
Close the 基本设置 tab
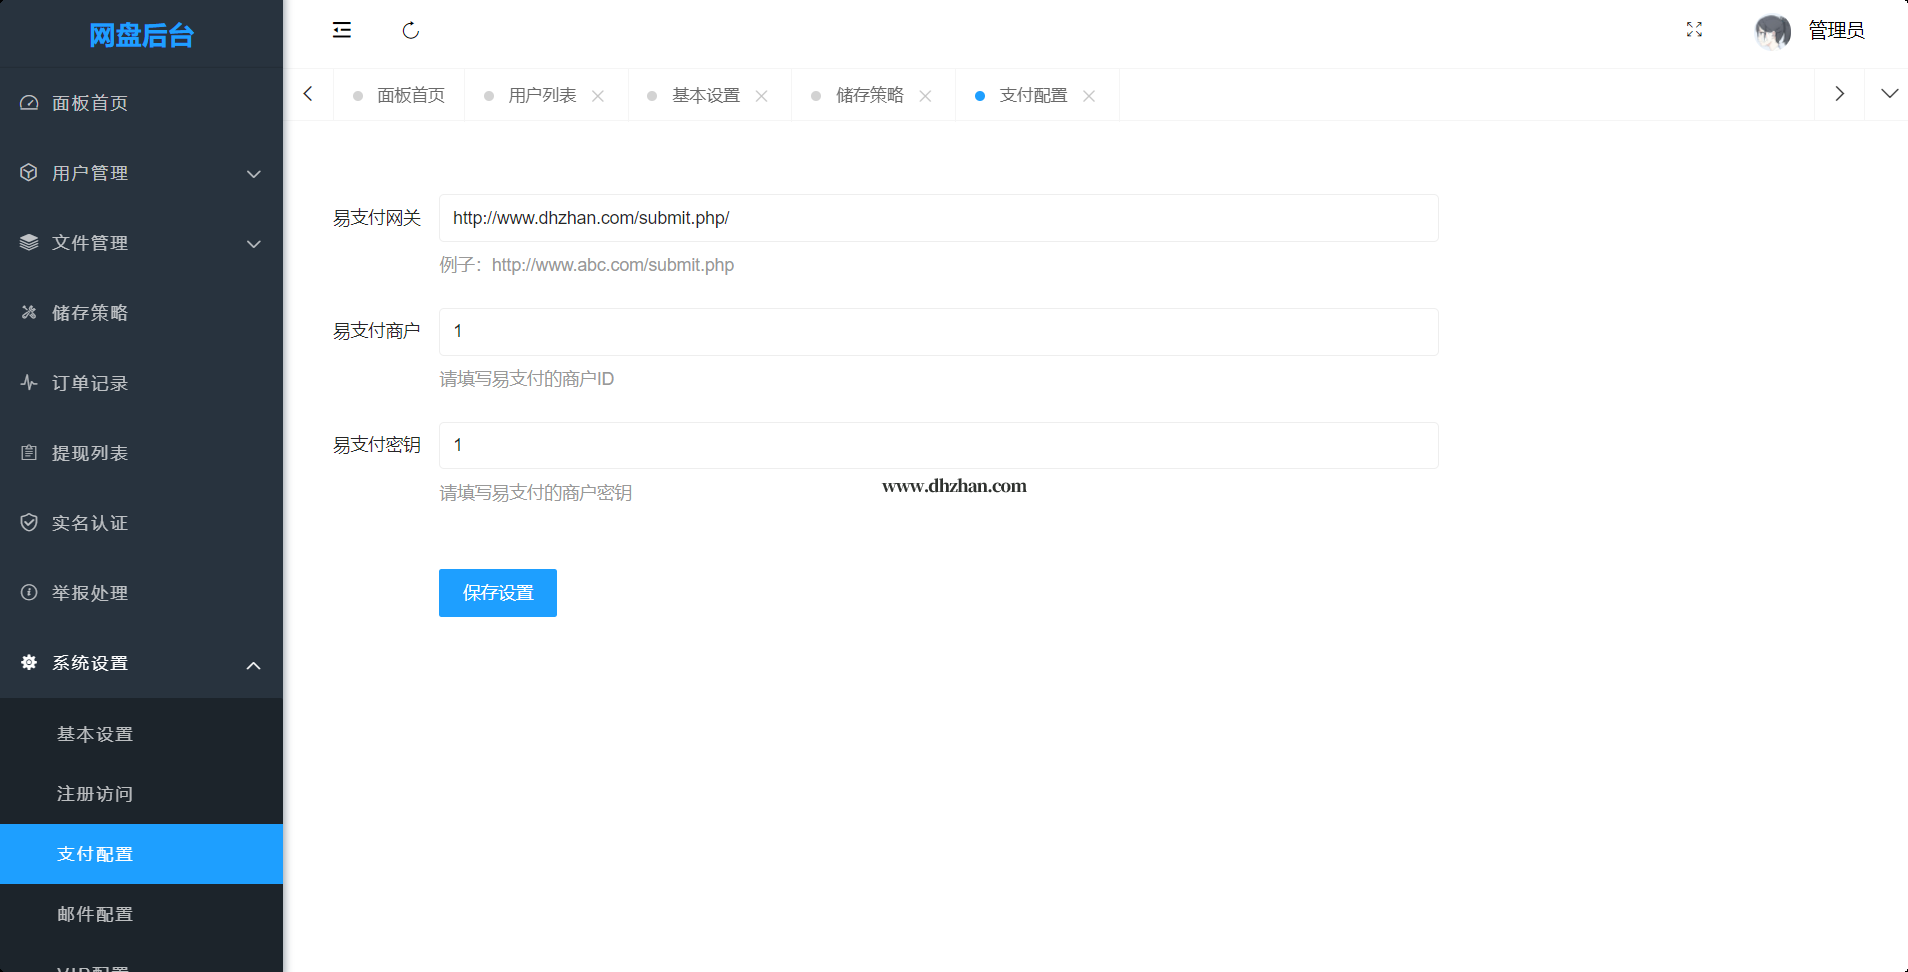click(x=762, y=96)
